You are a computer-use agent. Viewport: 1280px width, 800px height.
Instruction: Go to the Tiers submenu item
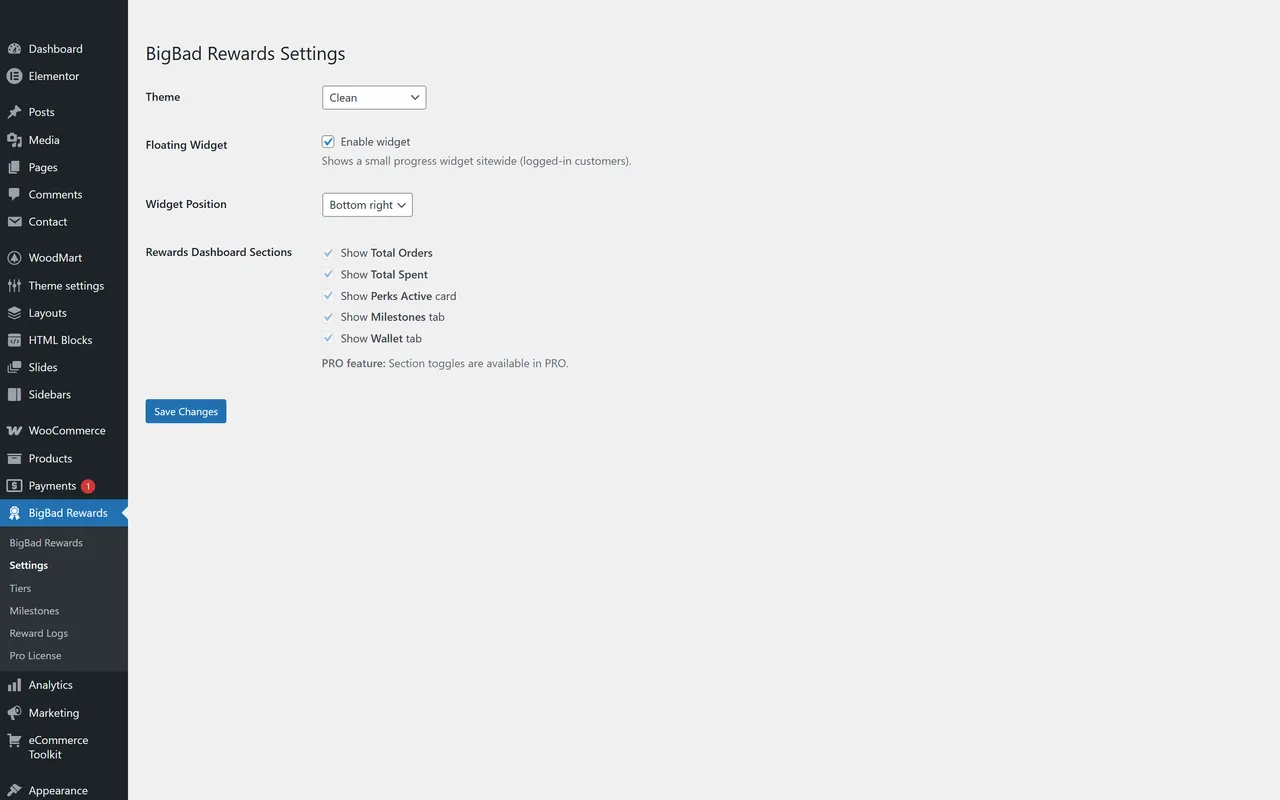[20, 588]
